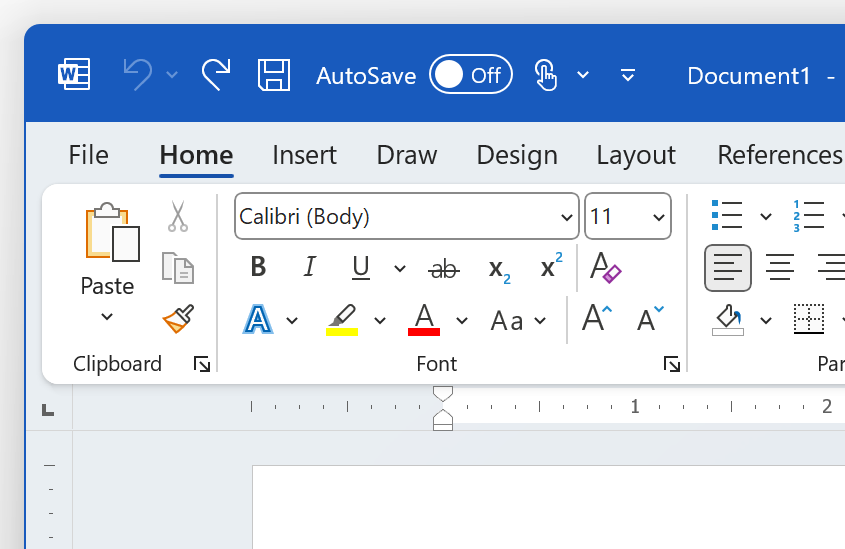Open the Design ribbon tab
845x549 pixels.
(516, 155)
